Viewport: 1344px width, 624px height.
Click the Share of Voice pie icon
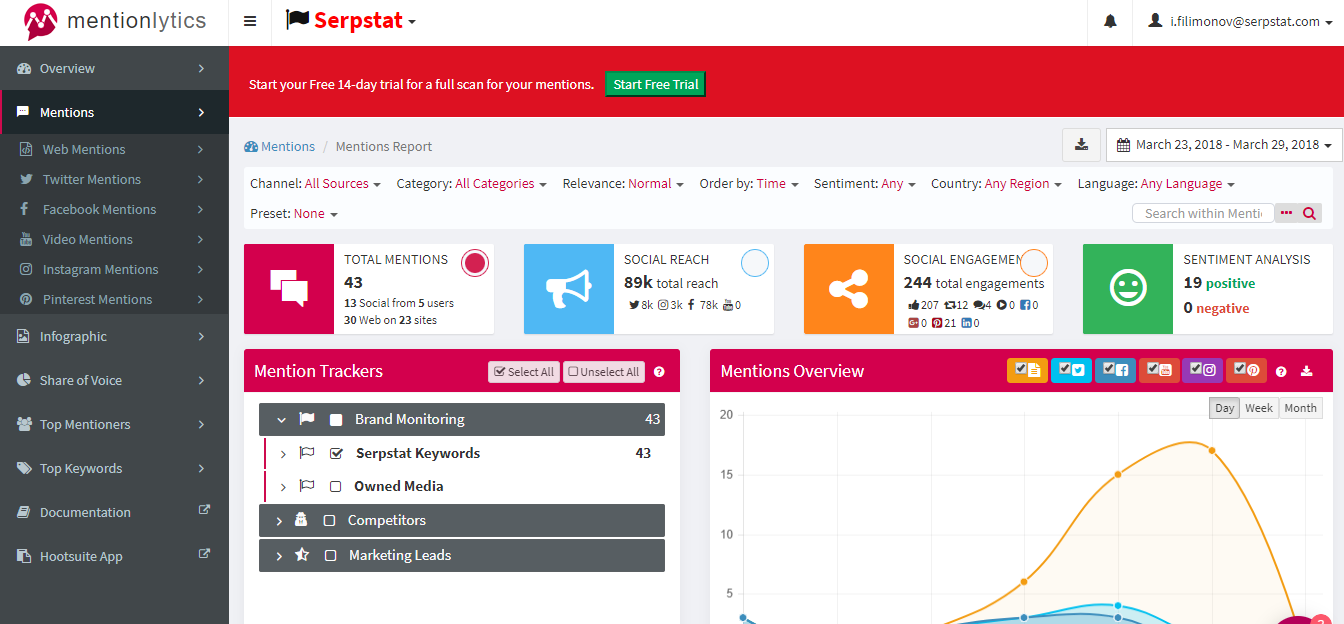coord(24,381)
